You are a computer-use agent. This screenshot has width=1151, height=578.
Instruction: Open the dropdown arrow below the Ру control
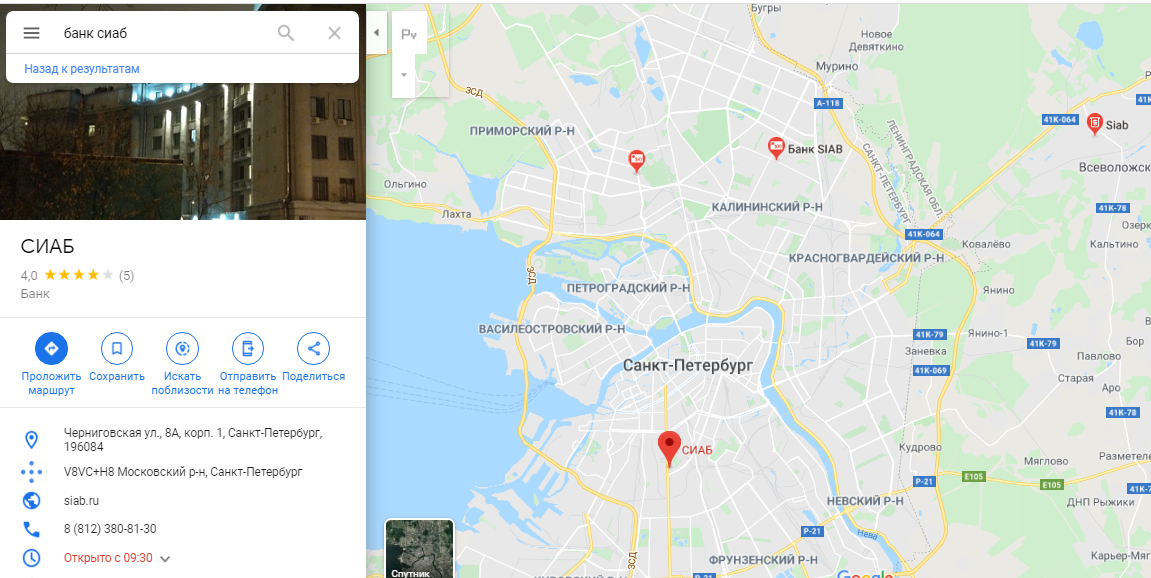[x=404, y=75]
